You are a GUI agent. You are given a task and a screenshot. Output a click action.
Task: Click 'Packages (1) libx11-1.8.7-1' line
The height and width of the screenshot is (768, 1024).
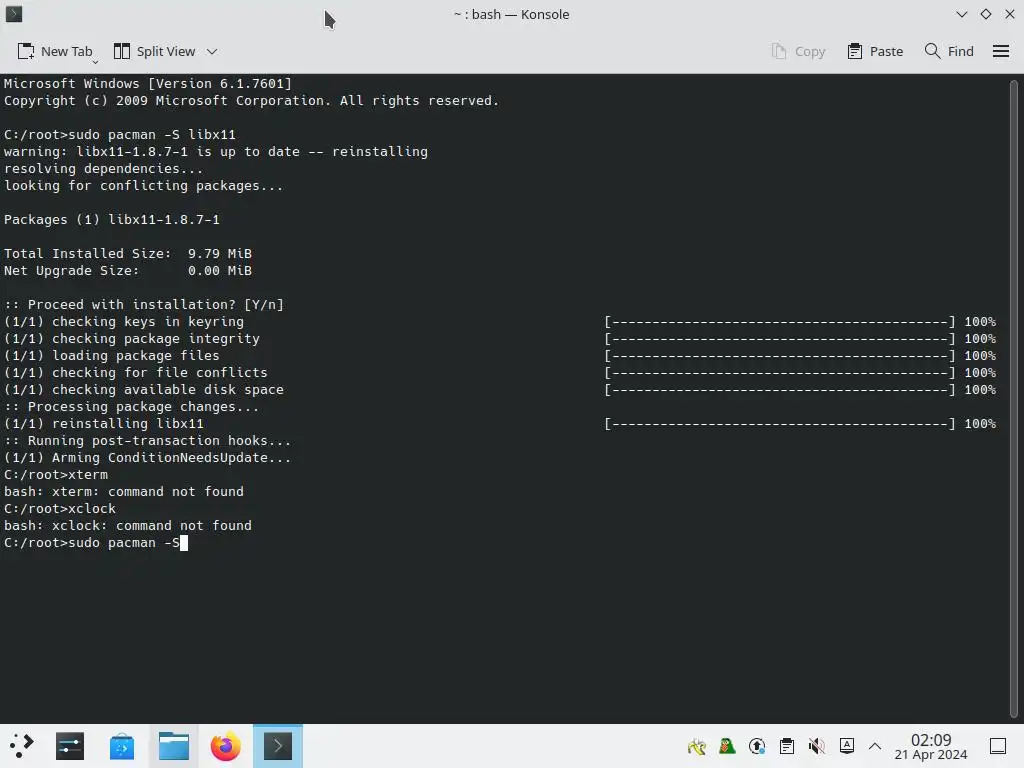point(112,220)
